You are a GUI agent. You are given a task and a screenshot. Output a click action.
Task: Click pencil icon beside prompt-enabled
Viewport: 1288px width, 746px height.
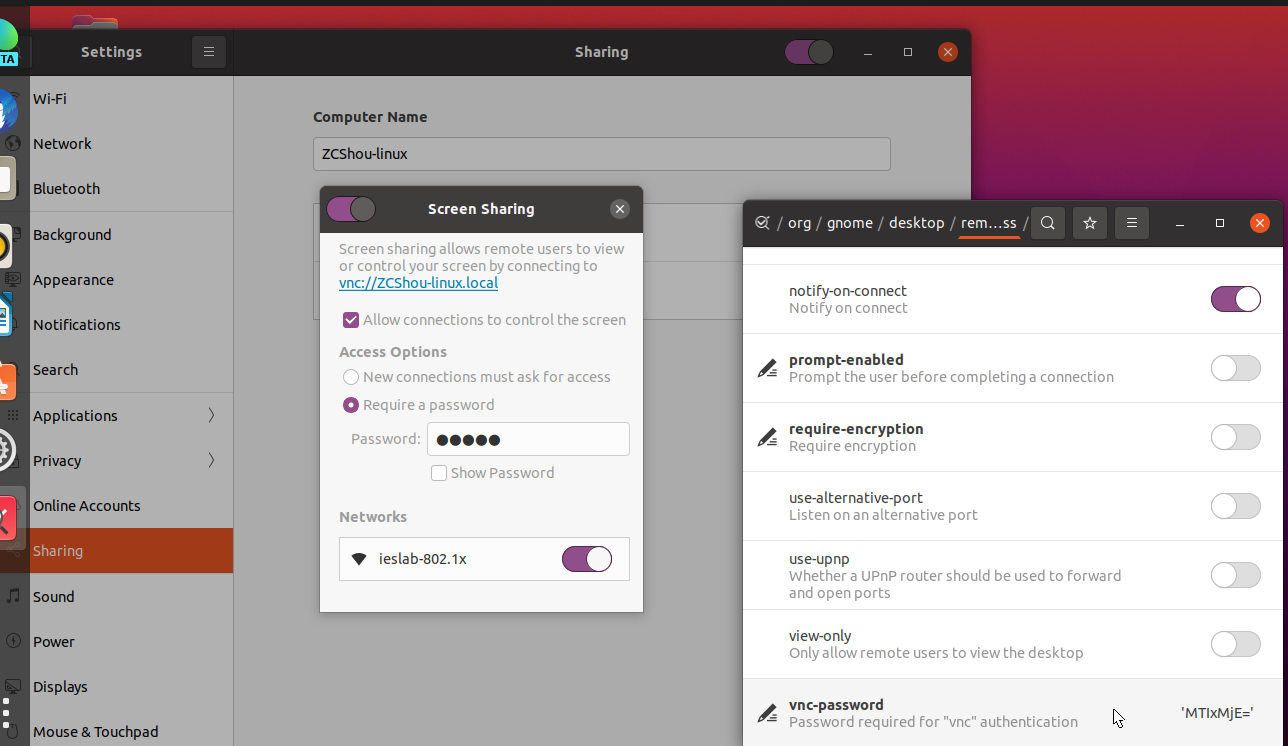[x=767, y=369]
